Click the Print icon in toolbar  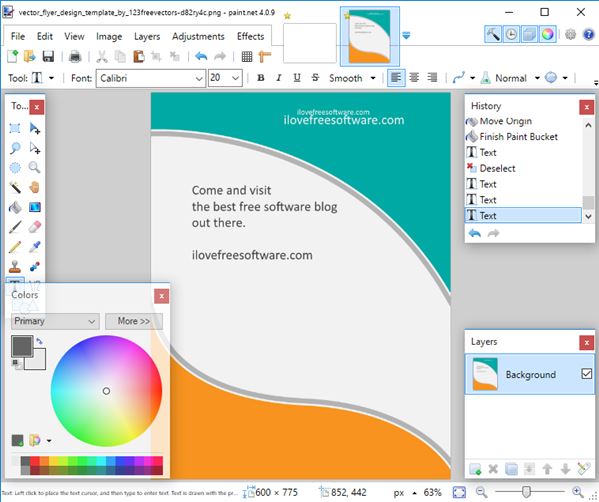click(75, 57)
